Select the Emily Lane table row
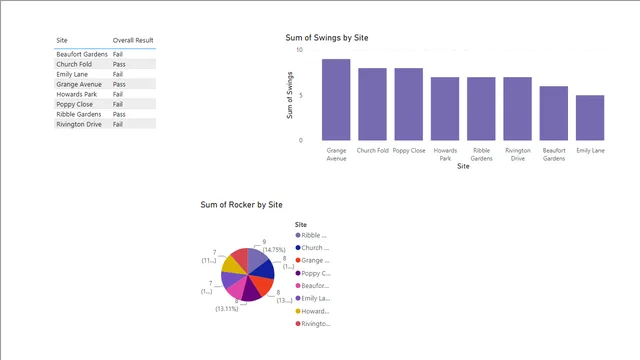The image size is (640, 360). coord(105,74)
